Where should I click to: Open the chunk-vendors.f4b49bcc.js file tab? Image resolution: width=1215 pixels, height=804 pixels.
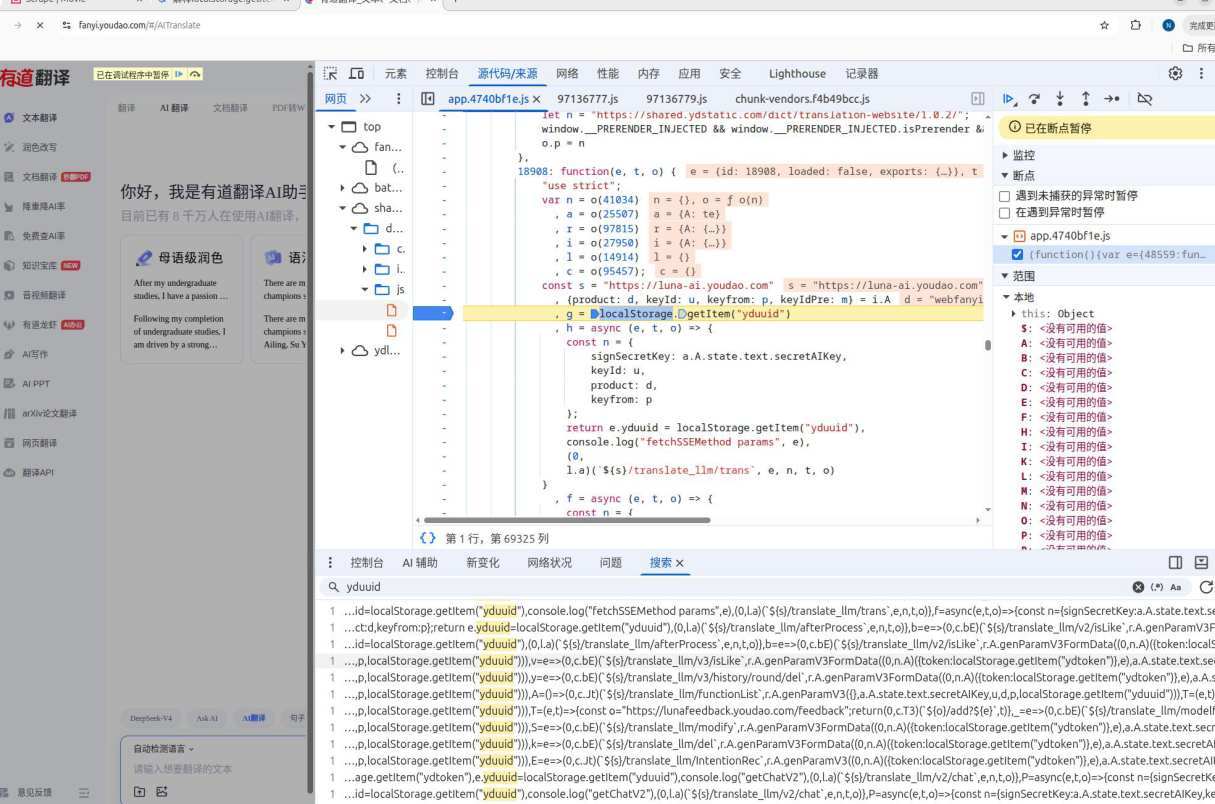802,99
